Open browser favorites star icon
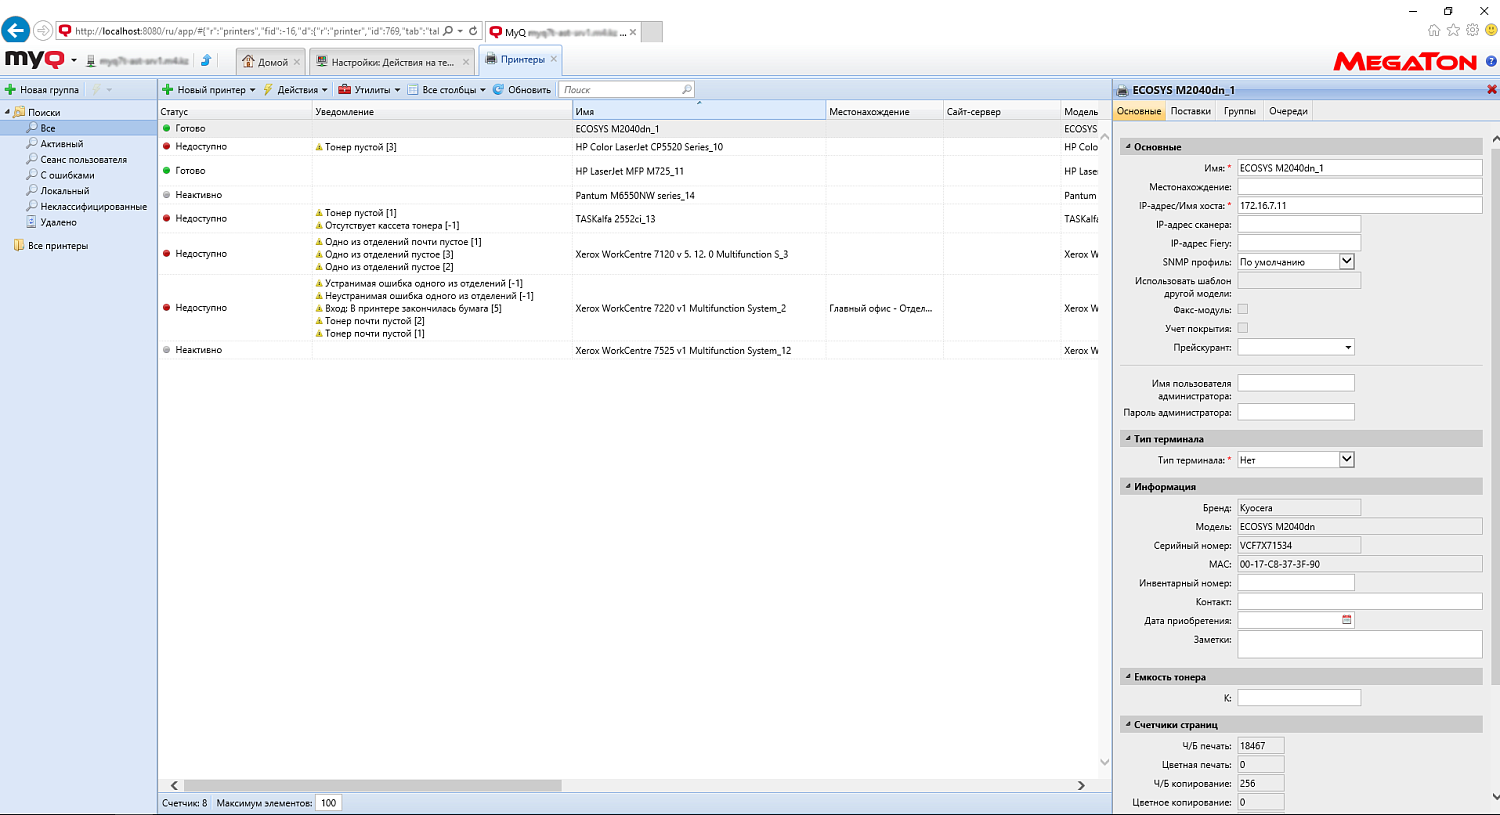The image size is (1500, 815). pyautogui.click(x=1453, y=31)
